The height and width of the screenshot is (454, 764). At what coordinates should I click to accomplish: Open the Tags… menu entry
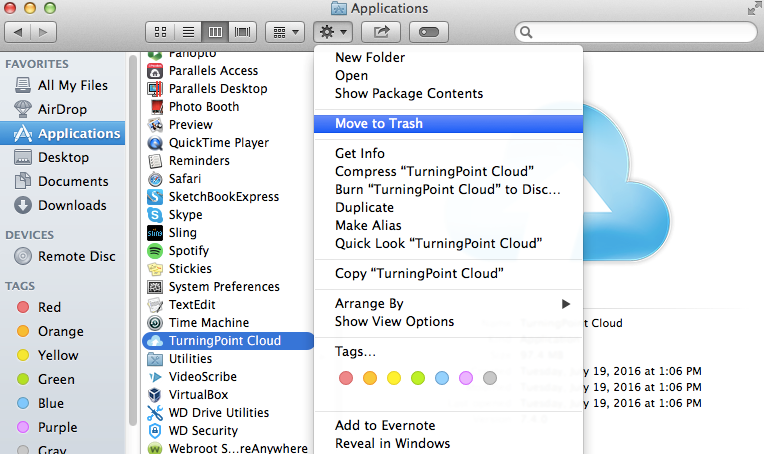448,352
